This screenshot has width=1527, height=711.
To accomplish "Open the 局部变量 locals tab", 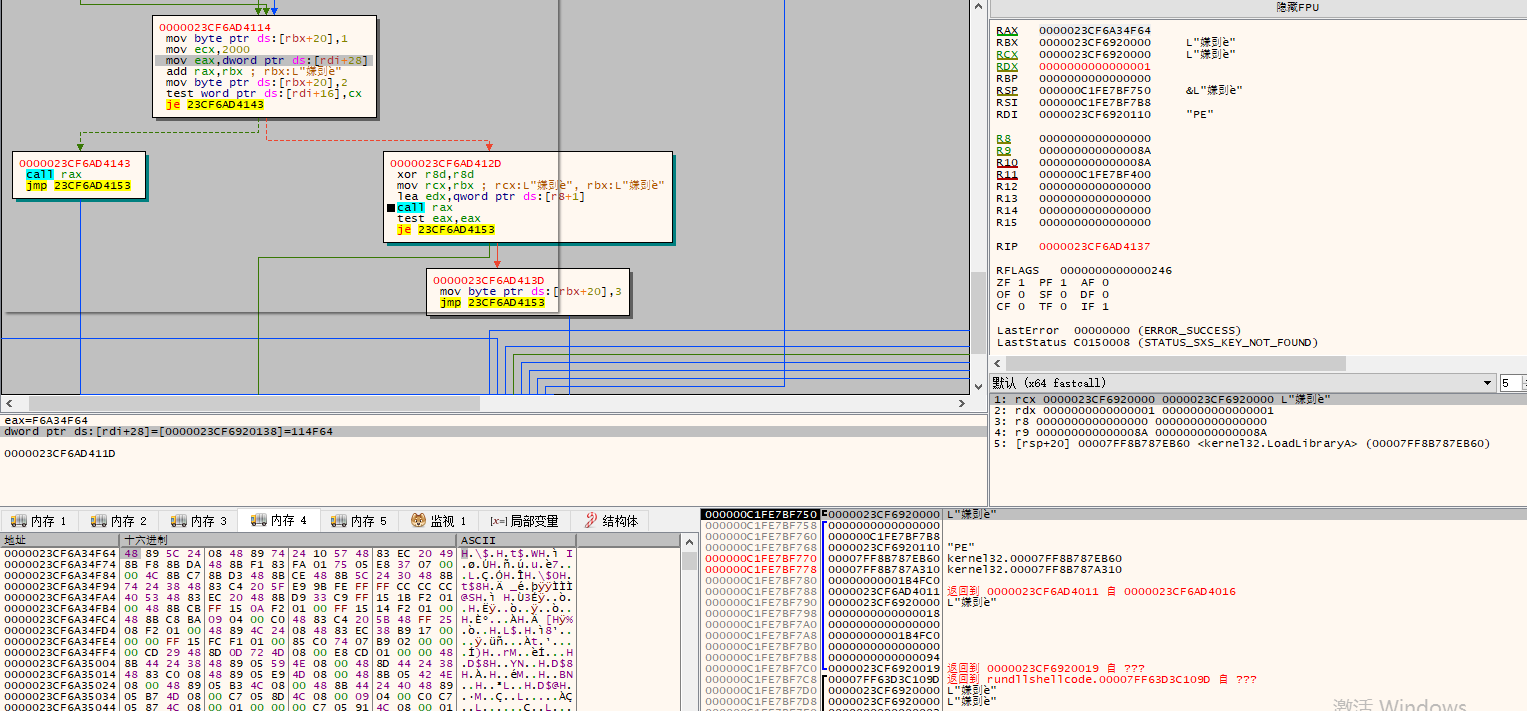I will pos(524,521).
